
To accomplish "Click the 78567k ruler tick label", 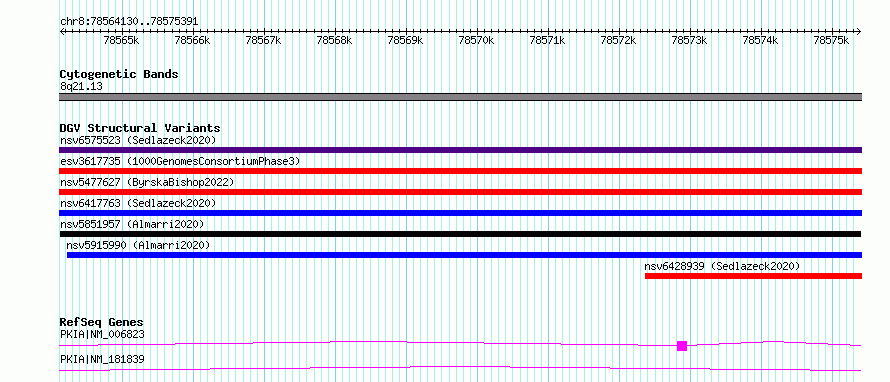I will coord(263,40).
